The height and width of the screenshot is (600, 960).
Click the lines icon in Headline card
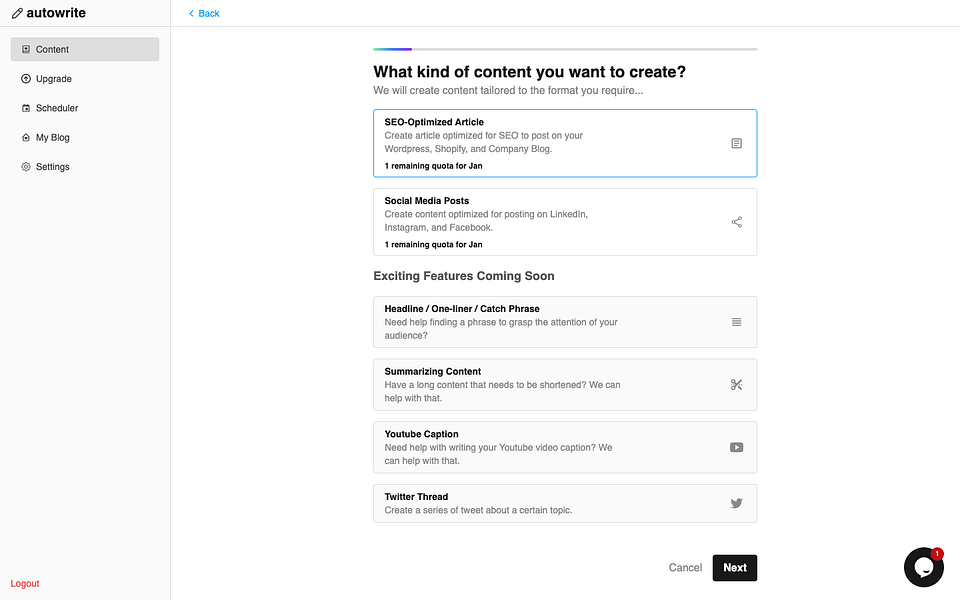(x=736, y=322)
